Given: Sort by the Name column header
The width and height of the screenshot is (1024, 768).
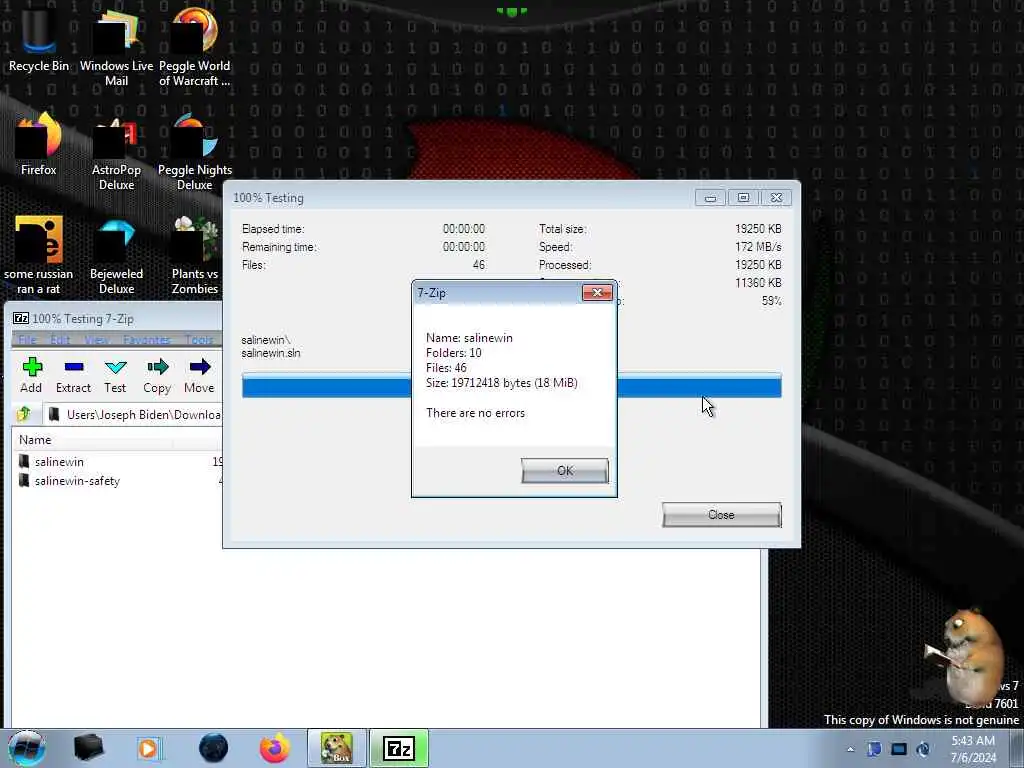Looking at the screenshot, I should tap(35, 440).
